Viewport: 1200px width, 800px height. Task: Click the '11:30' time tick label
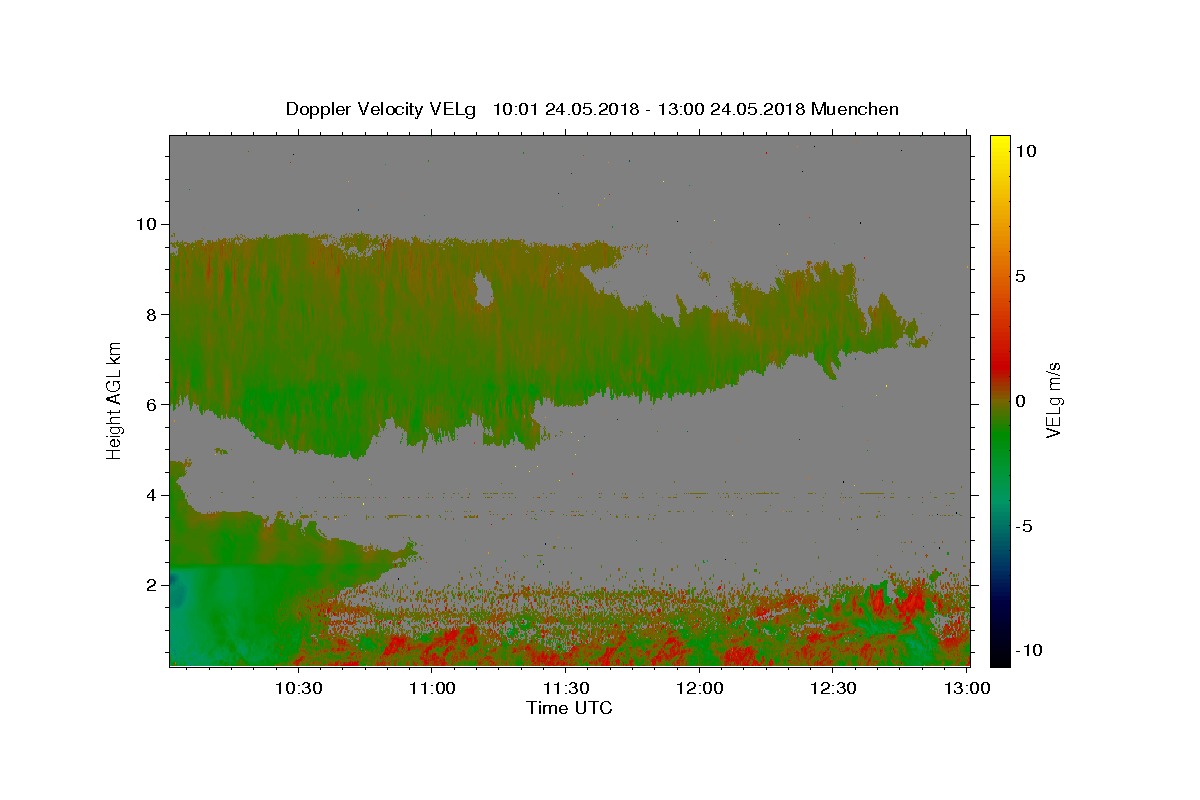pyautogui.click(x=566, y=688)
